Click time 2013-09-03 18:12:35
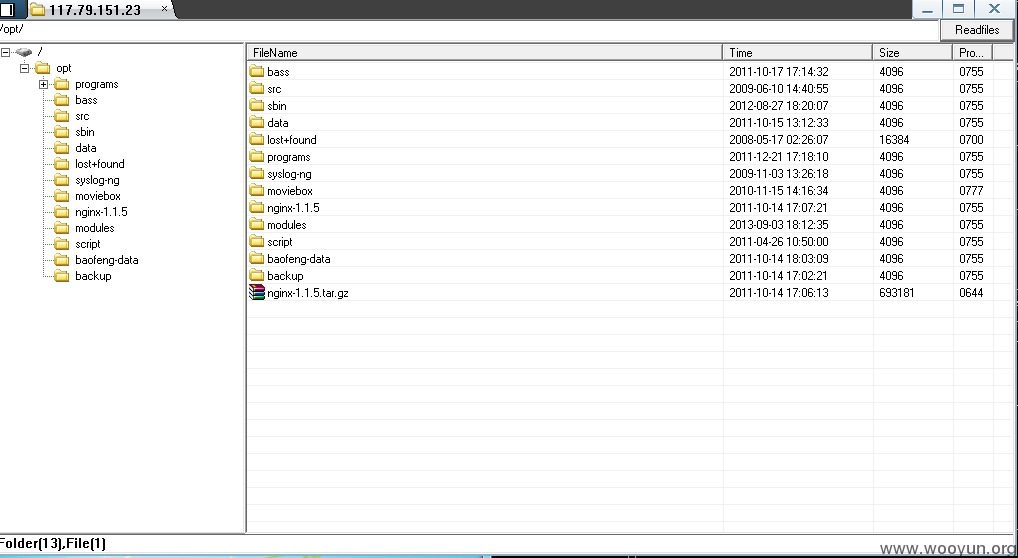 coord(778,225)
